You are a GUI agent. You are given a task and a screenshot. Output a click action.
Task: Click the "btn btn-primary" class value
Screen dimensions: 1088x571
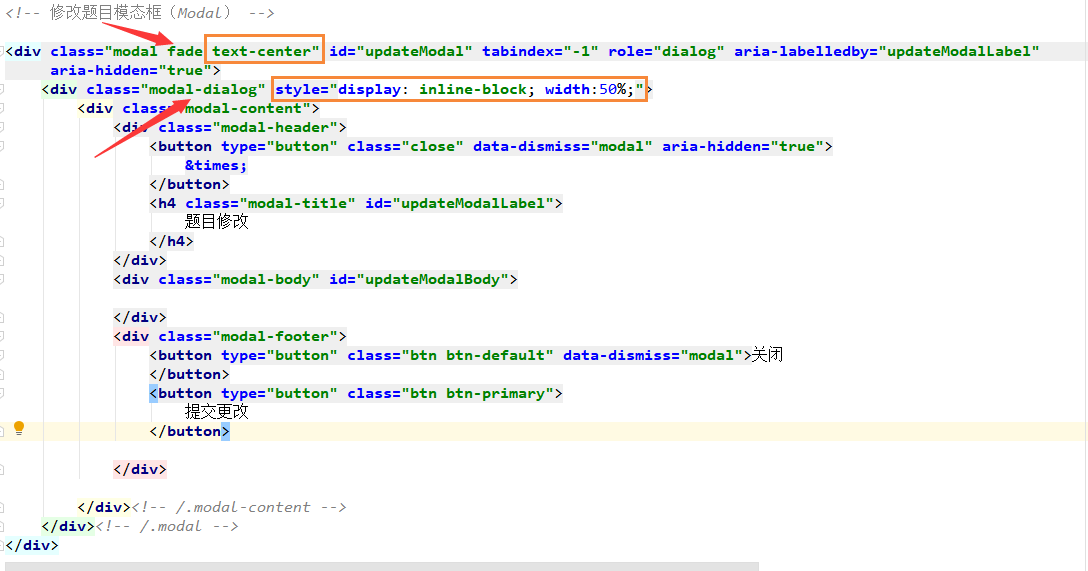[x=477, y=393]
